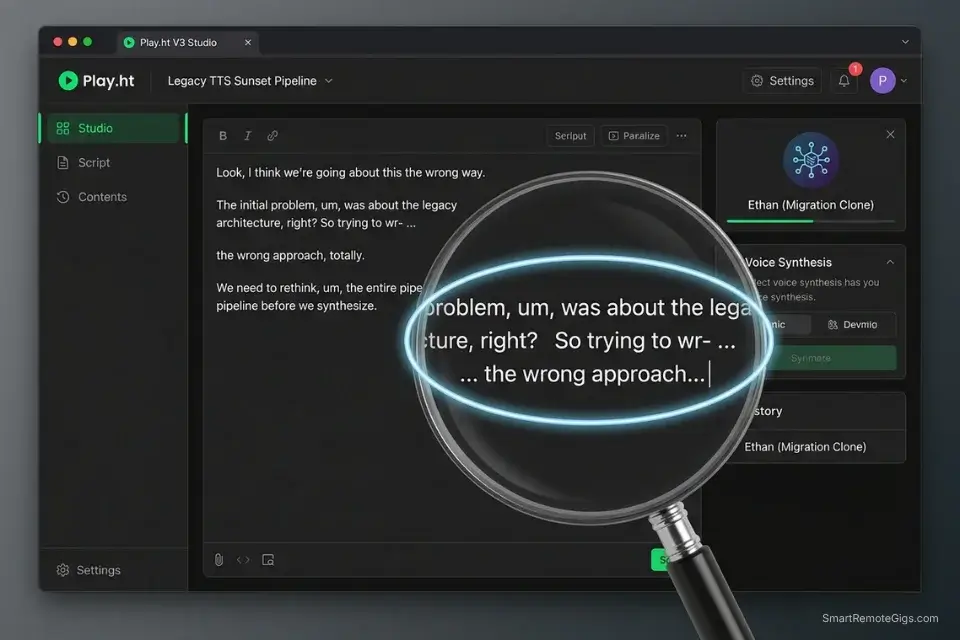Click the Contents history clock icon

(x=62, y=197)
